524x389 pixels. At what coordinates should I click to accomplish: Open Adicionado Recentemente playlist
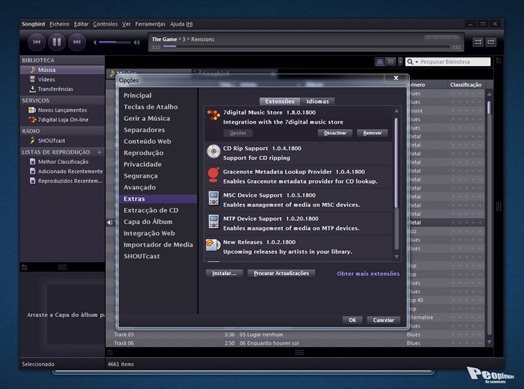coord(62,171)
